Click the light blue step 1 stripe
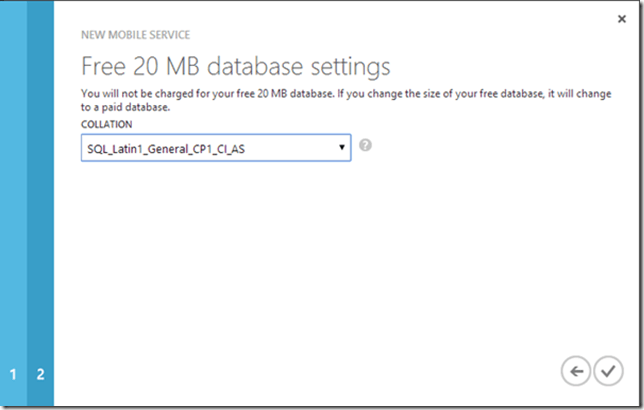This screenshot has width=644, height=410. [13, 200]
